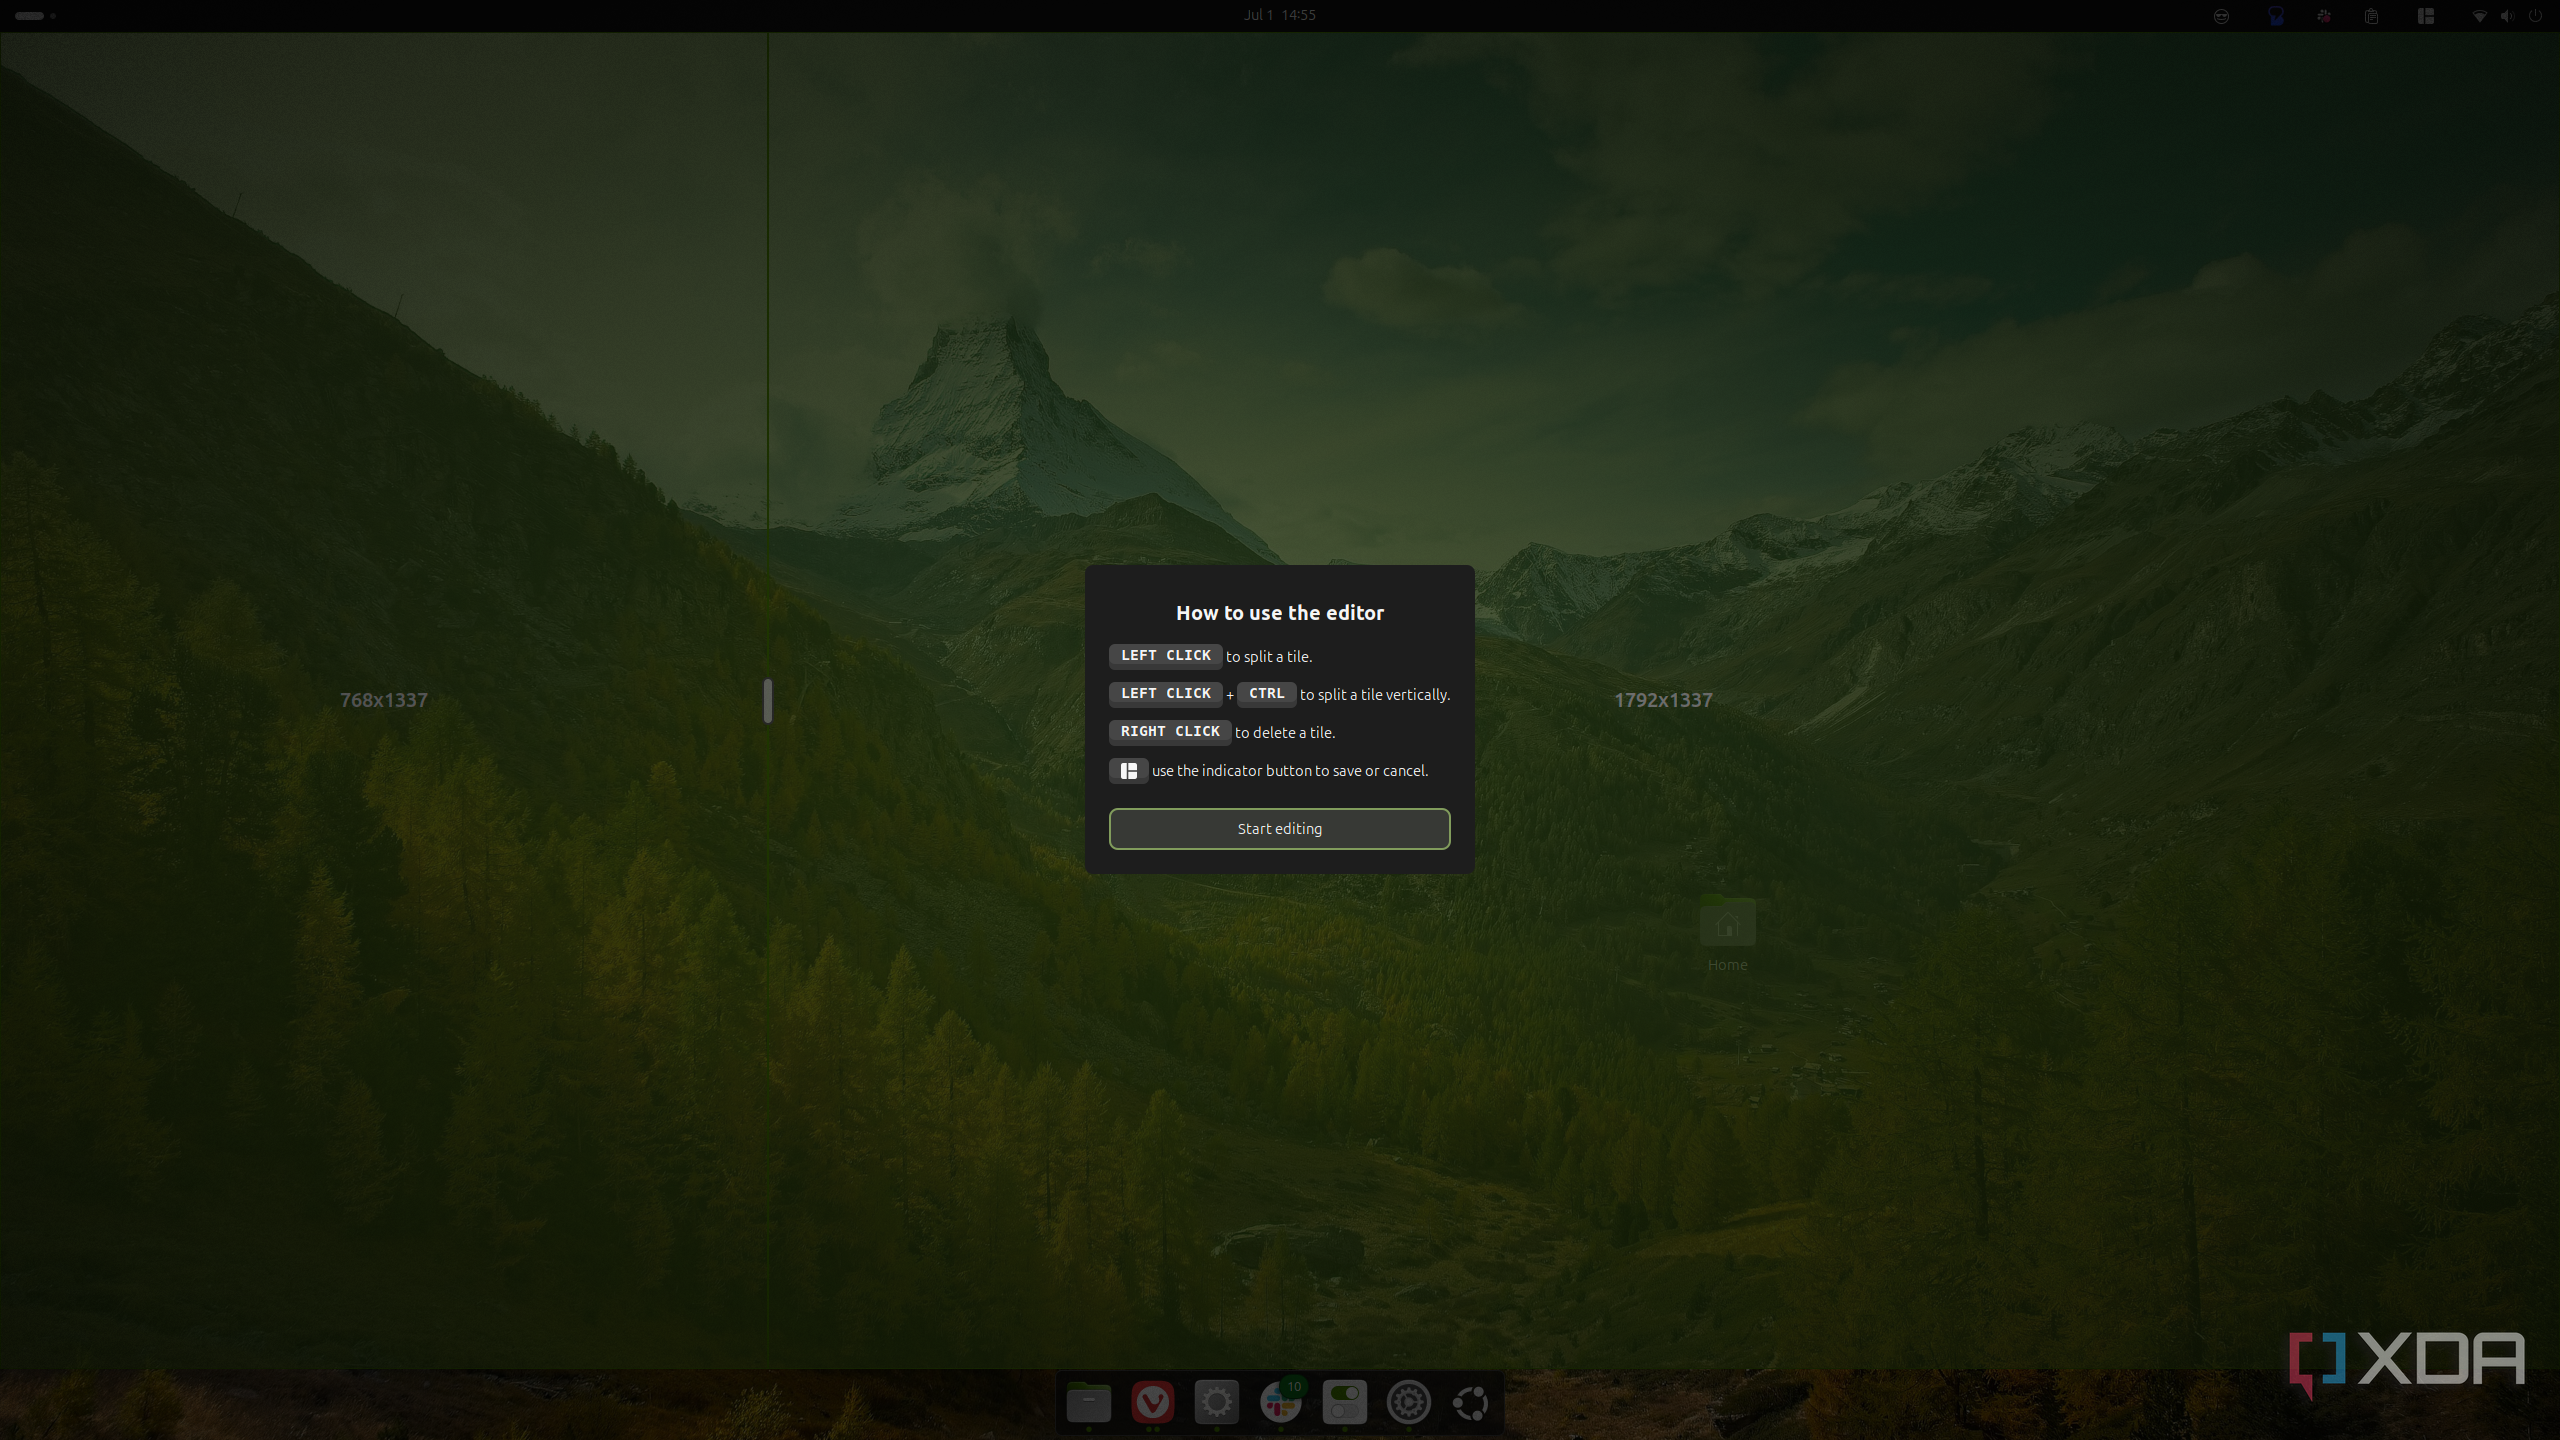Open the Slack tray icon in top bar
The image size is (2560, 1440).
click(2324, 16)
